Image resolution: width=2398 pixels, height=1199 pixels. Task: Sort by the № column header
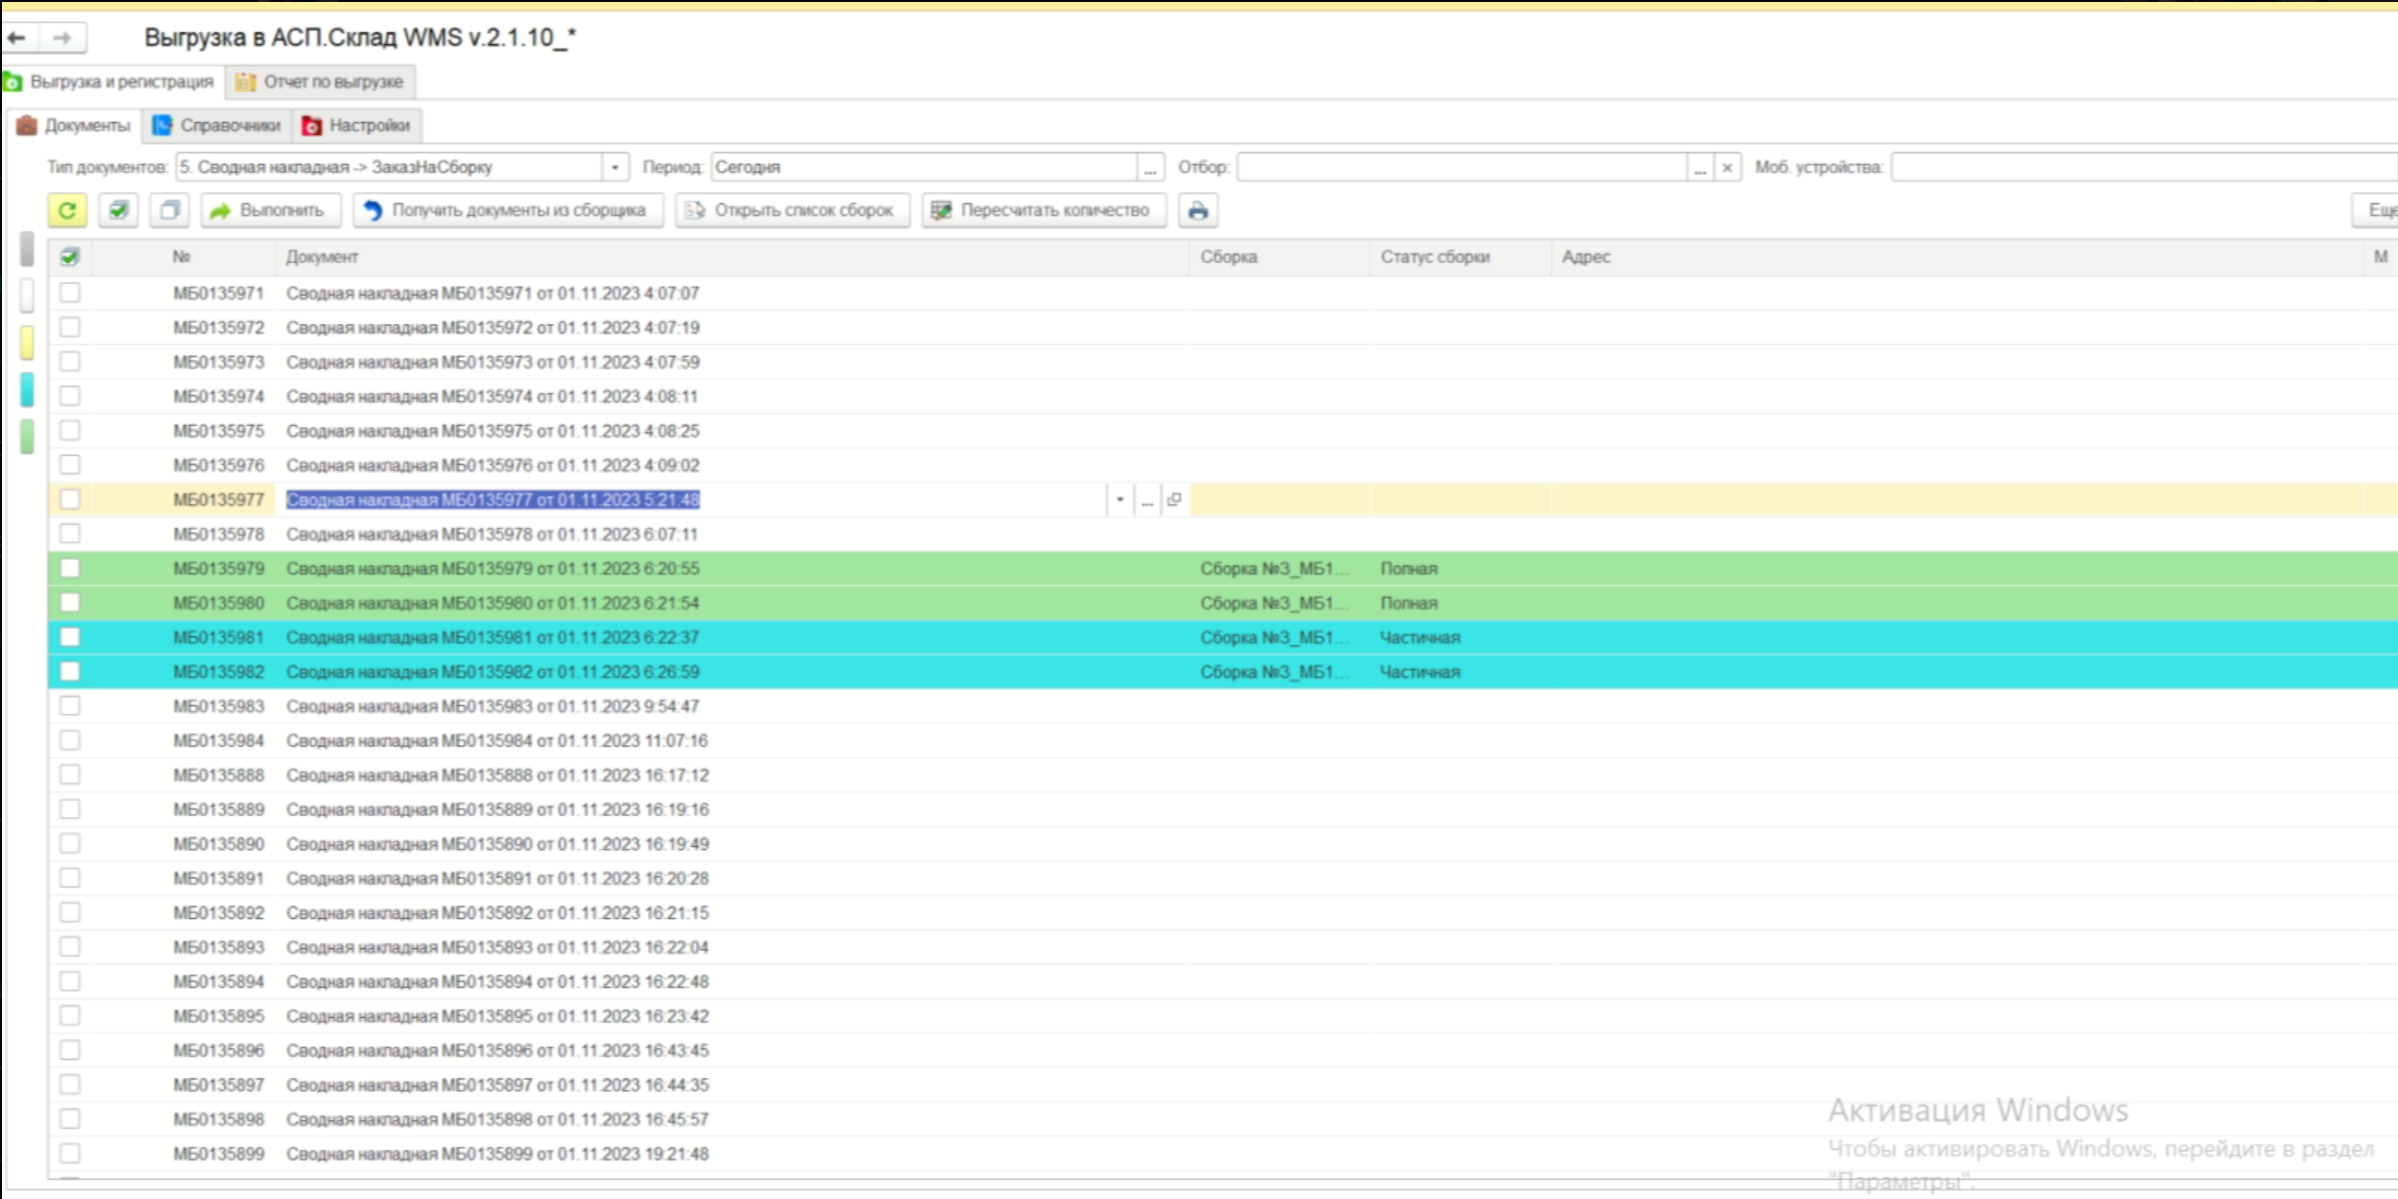(x=181, y=257)
